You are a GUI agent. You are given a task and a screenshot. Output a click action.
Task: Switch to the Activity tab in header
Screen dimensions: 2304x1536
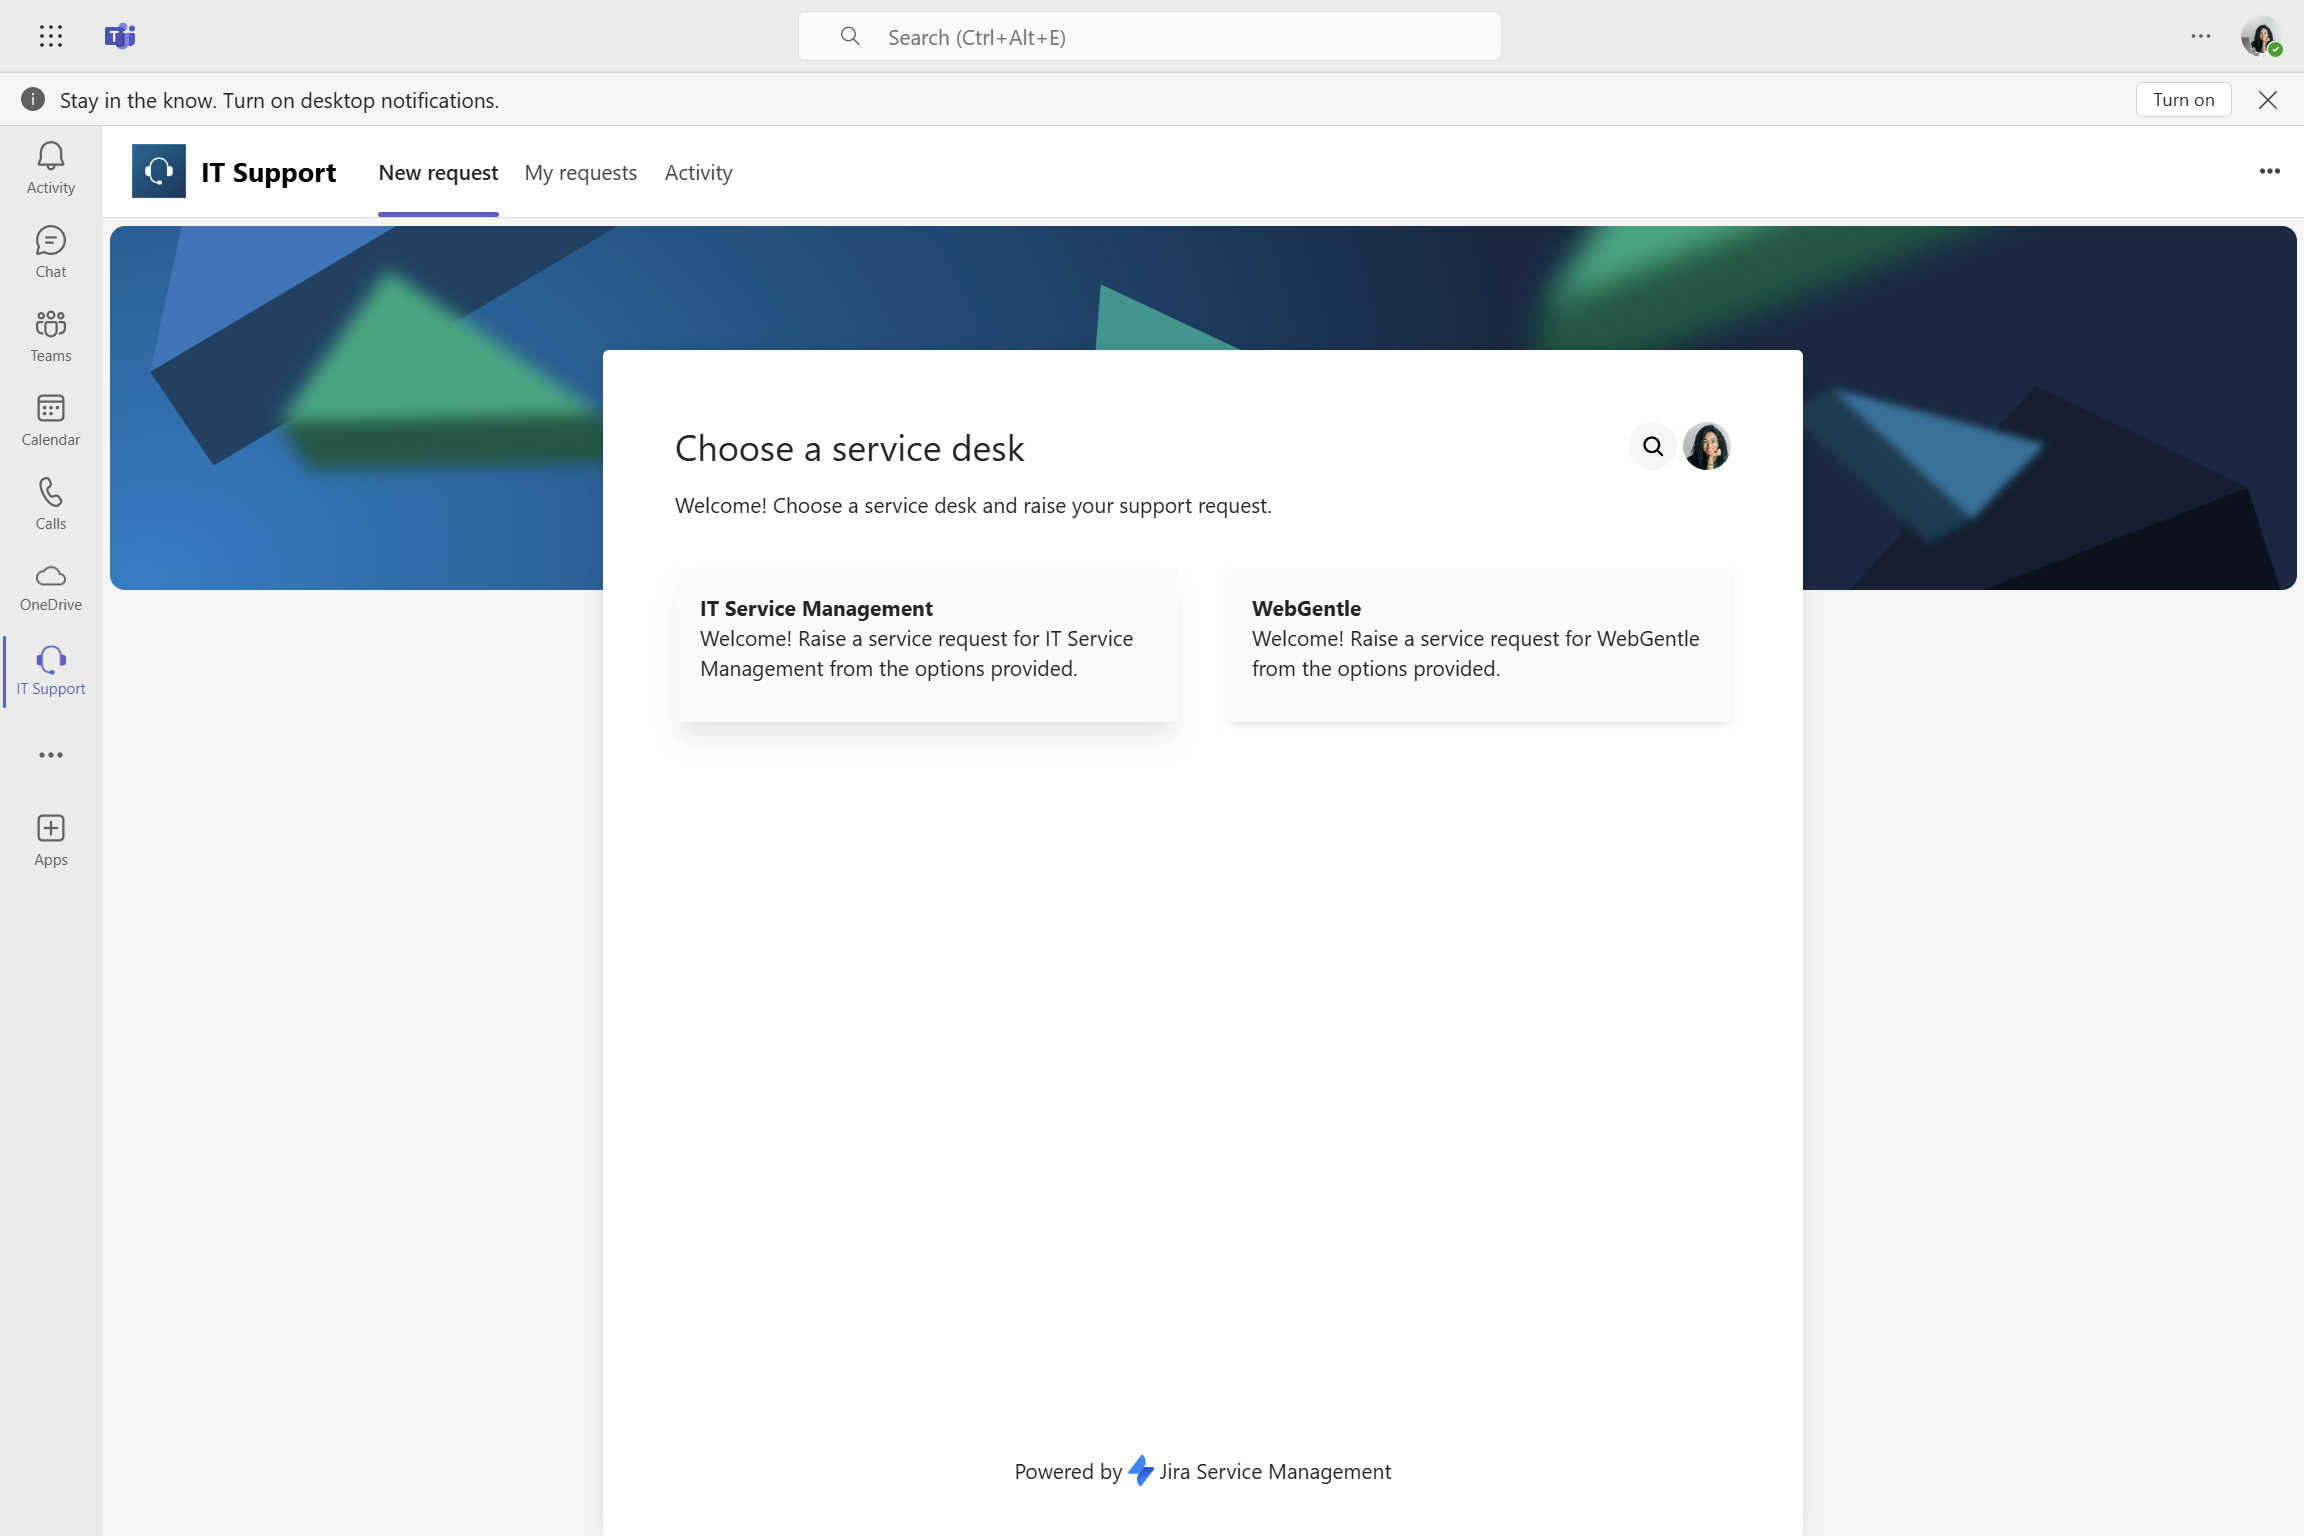coord(698,172)
